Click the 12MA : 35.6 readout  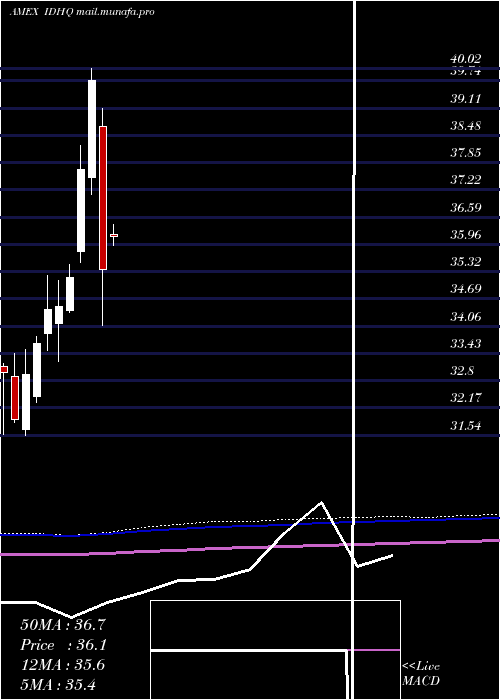62,665
